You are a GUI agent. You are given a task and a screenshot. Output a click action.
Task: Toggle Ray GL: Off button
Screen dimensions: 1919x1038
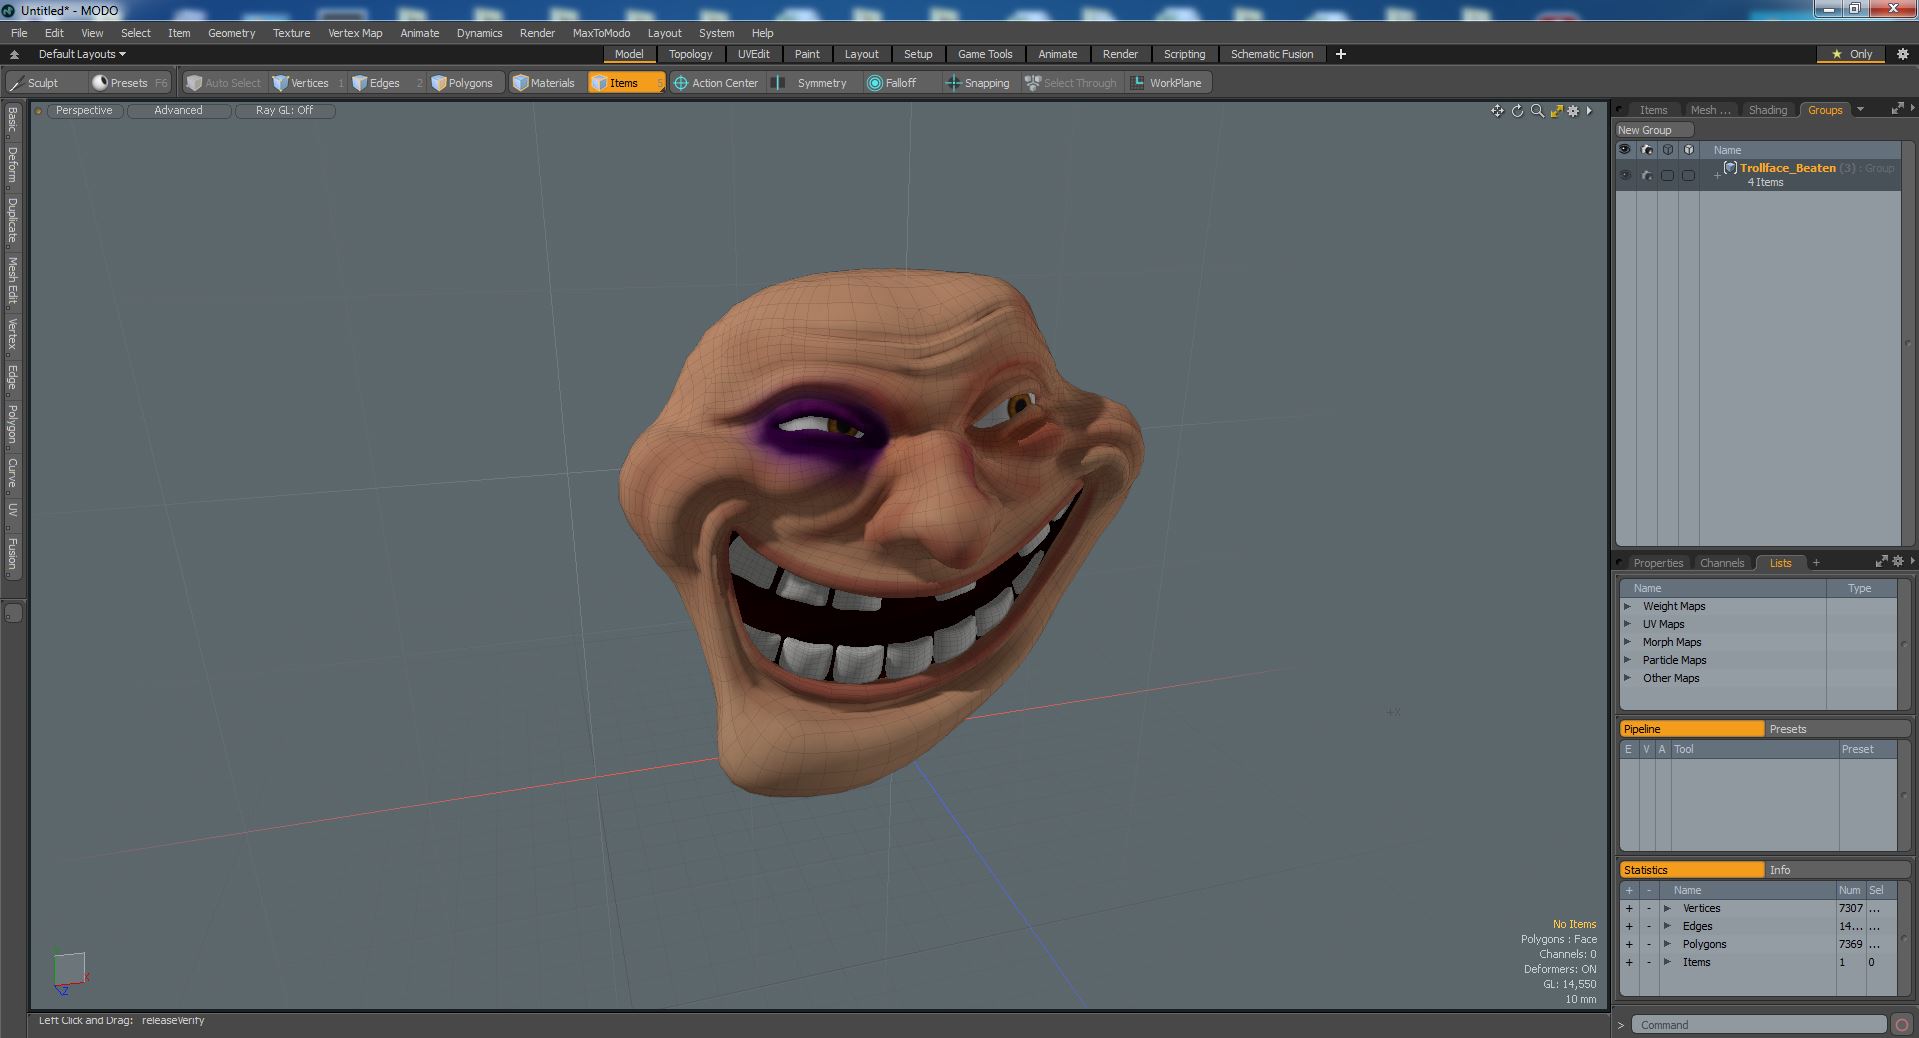(x=284, y=111)
